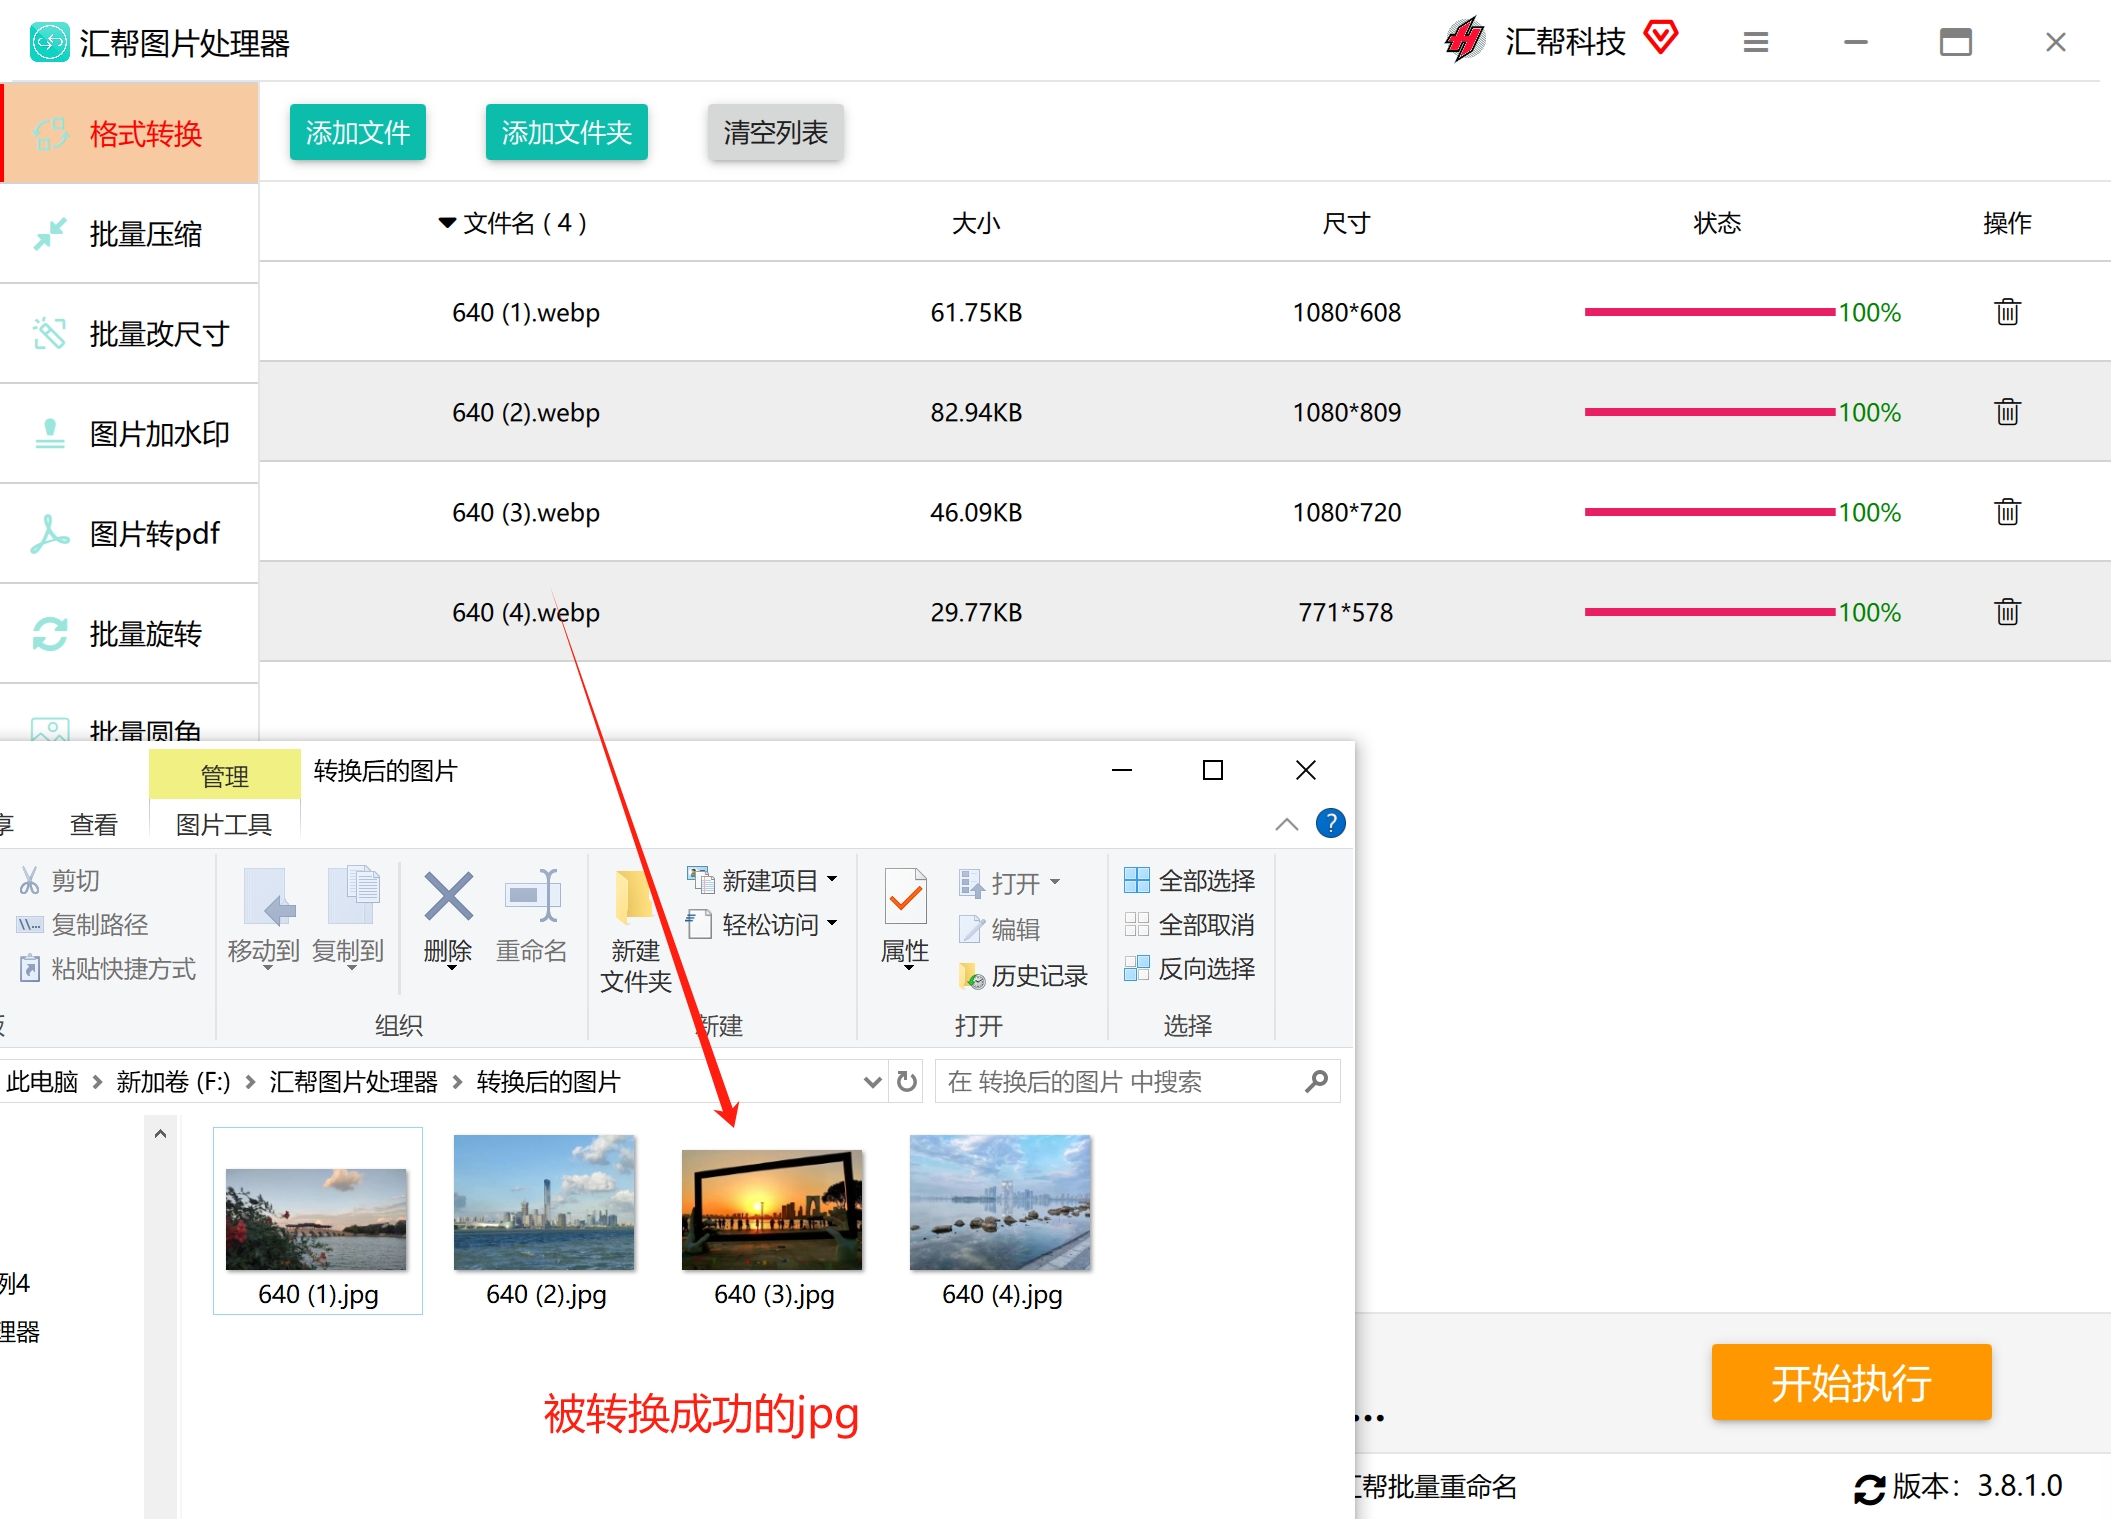This screenshot has height=1519, width=2111.
Task: Click the version refresh icon
Action: pos(1868,1488)
